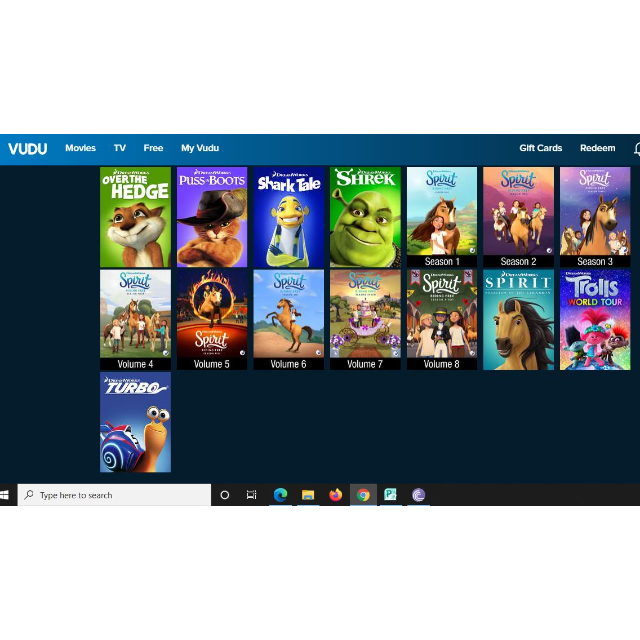Select the Over the Hedge poster
Screen dimensions: 640x640
tap(136, 217)
